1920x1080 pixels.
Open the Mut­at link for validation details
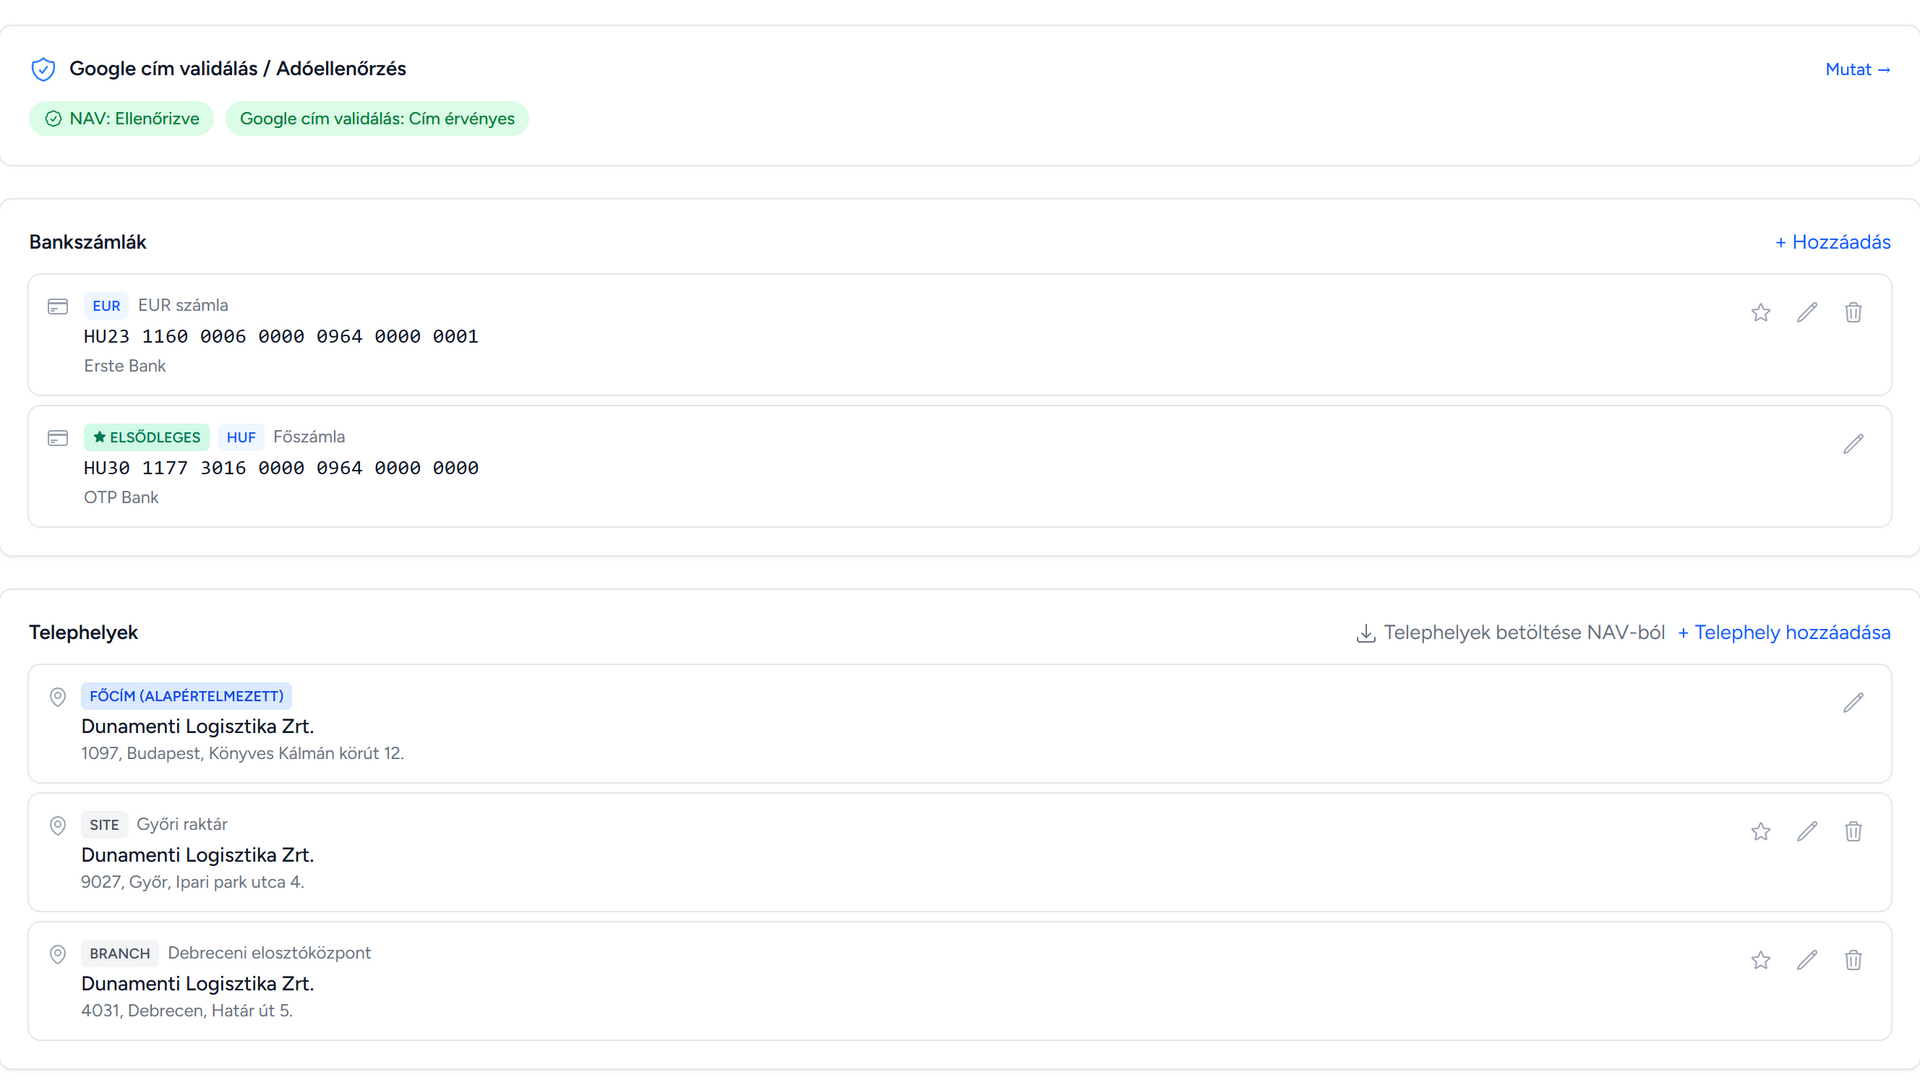pyautogui.click(x=1857, y=70)
